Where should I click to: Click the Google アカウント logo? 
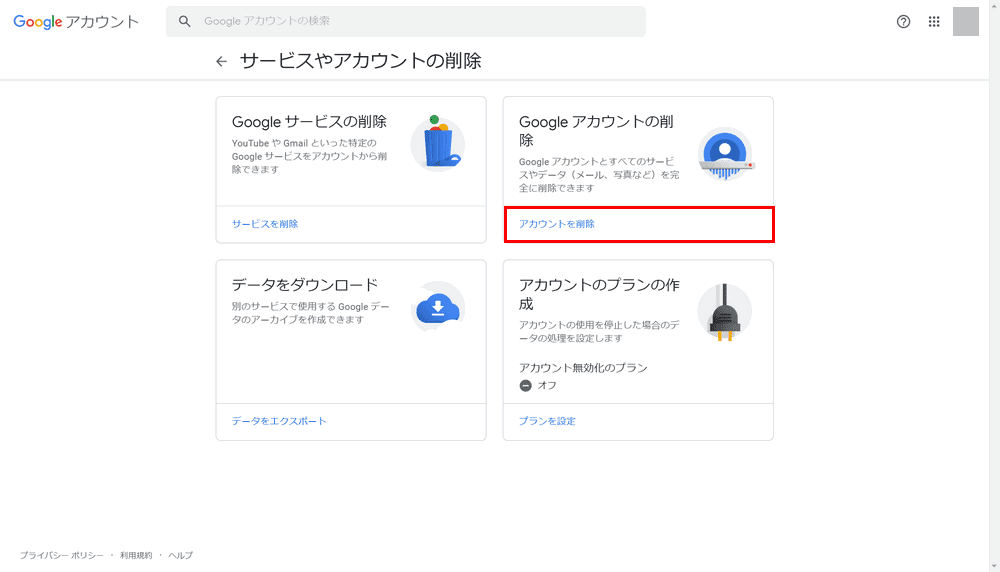76,22
